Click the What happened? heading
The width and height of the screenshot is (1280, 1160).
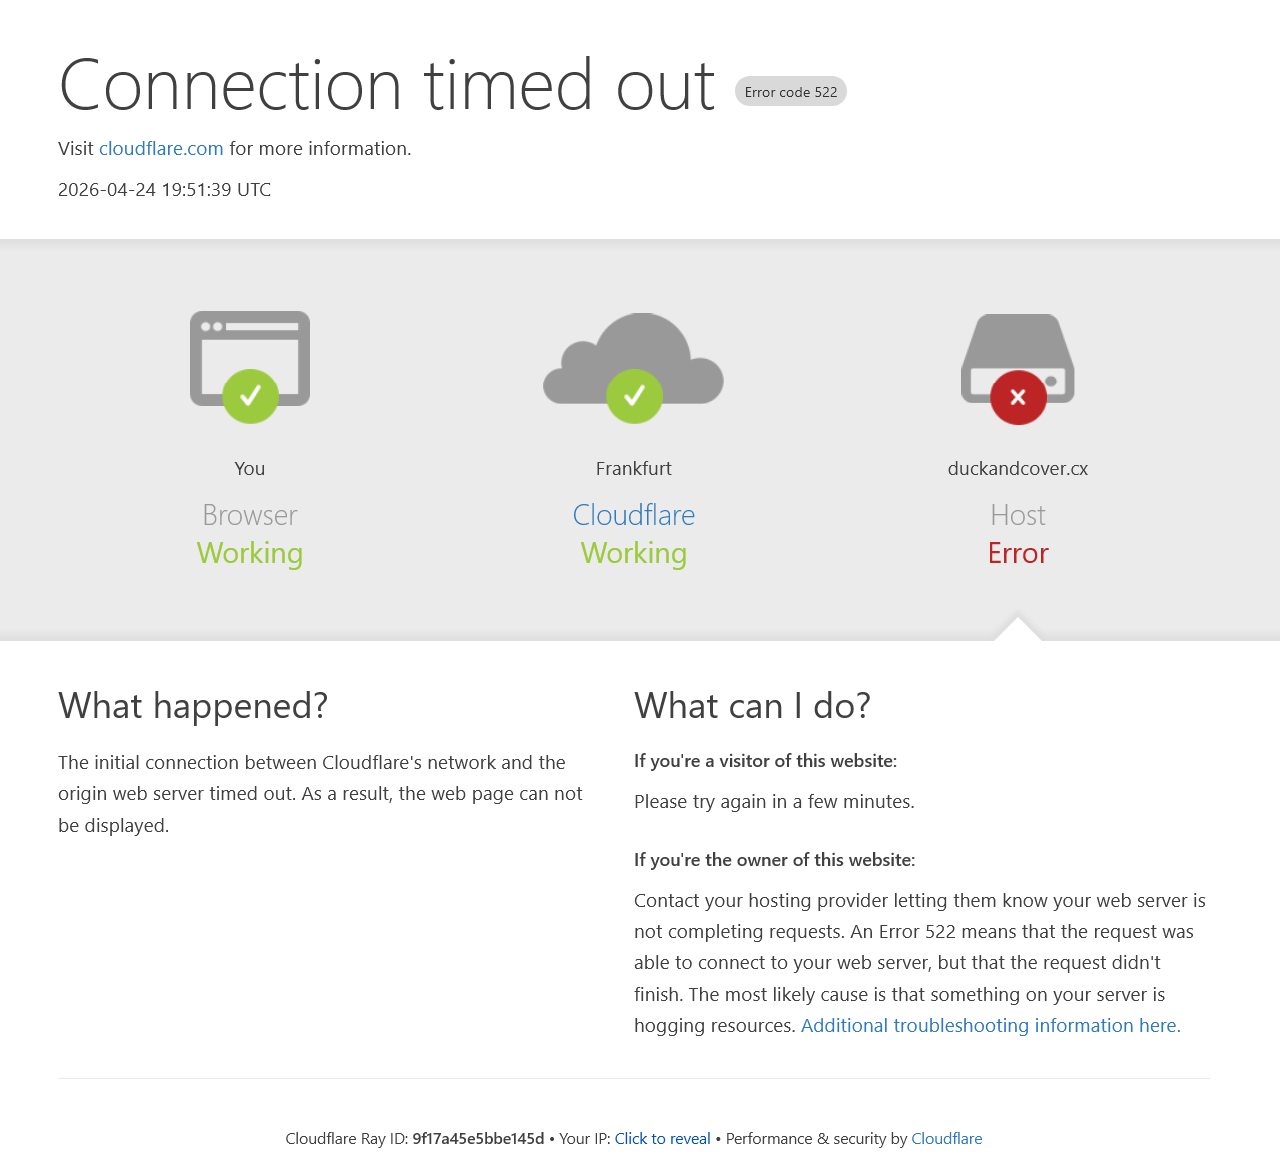point(193,706)
